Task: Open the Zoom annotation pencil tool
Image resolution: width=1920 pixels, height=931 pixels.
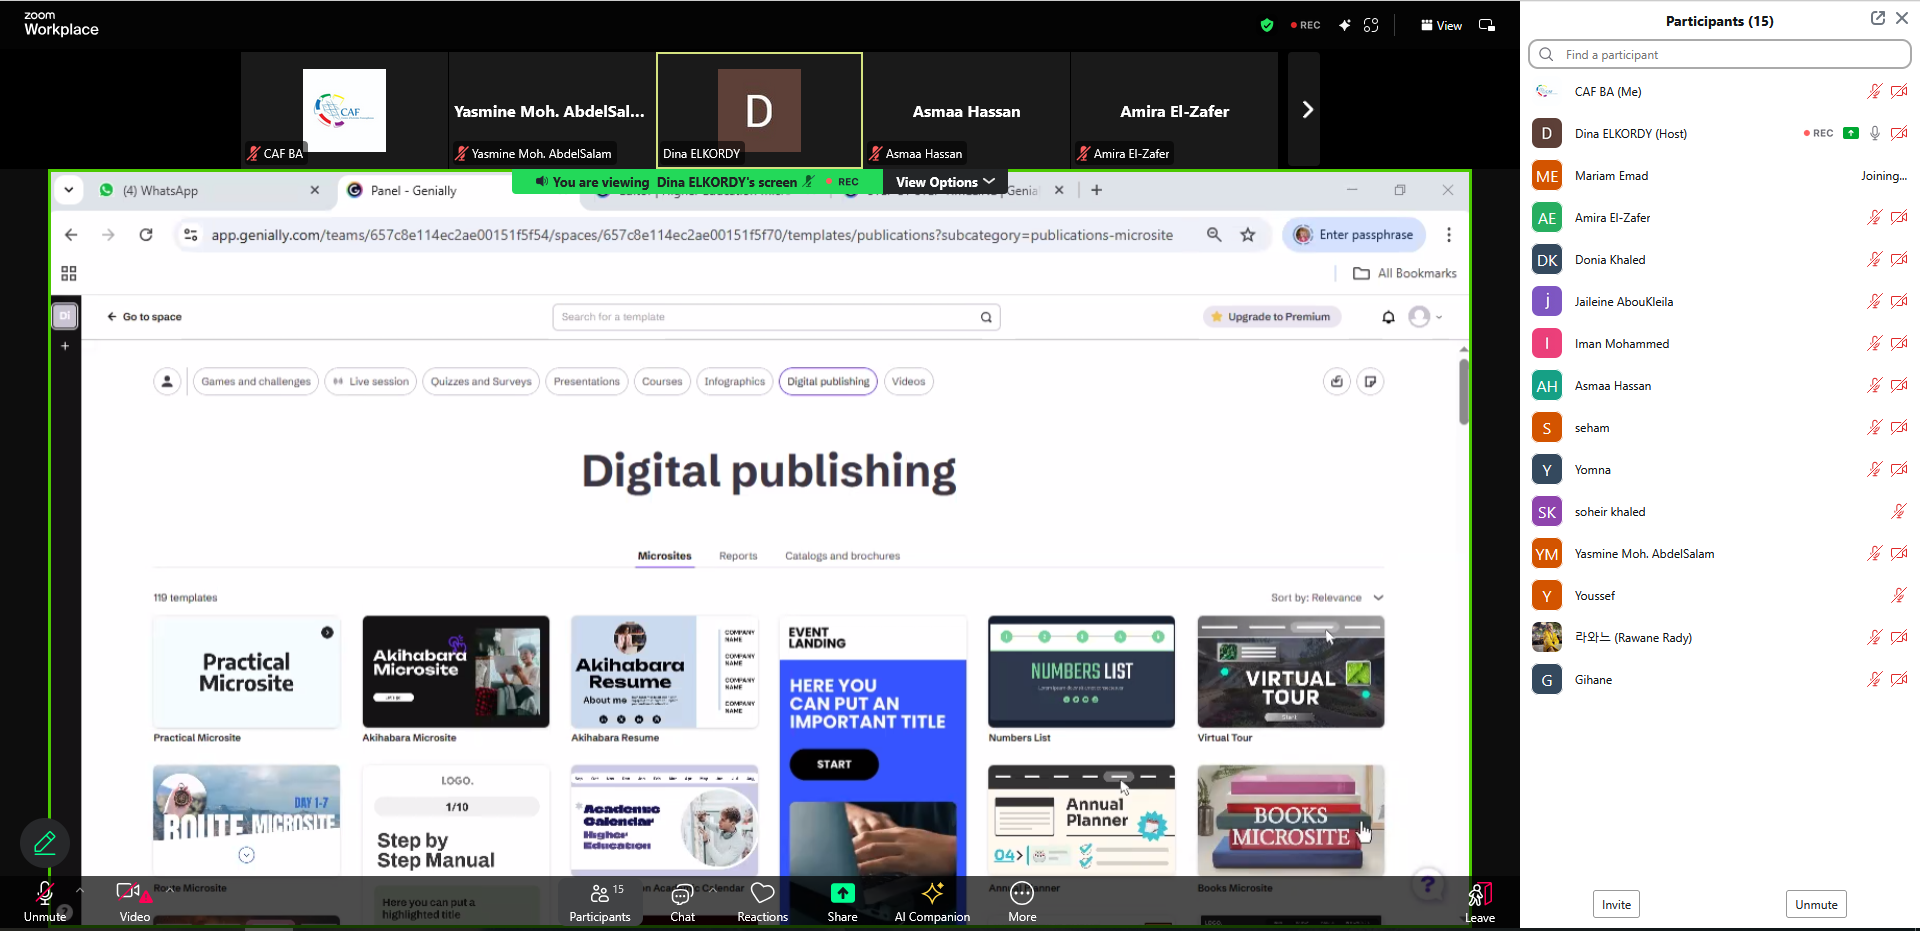Action: (x=45, y=843)
